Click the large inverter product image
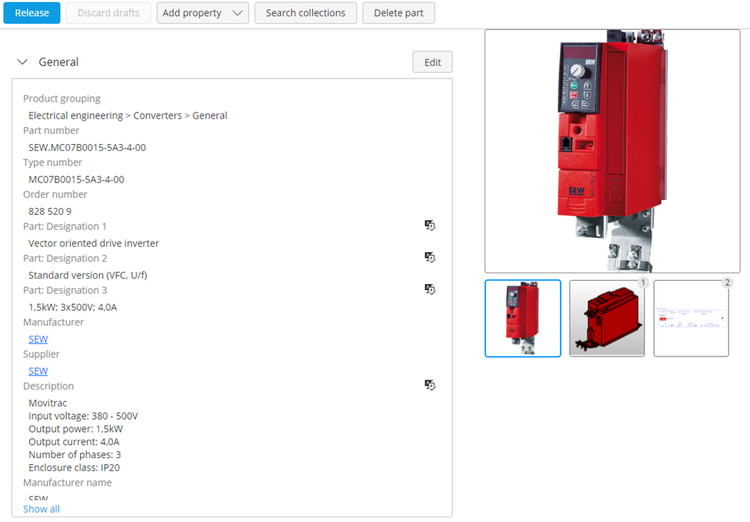 (x=612, y=151)
